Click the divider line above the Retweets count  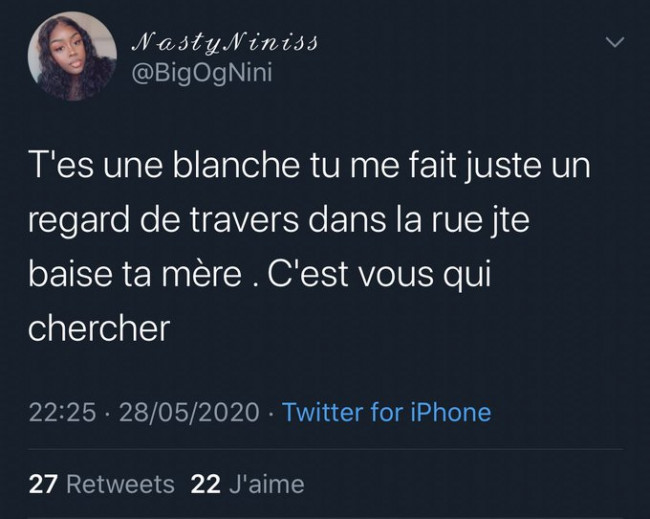(326, 449)
